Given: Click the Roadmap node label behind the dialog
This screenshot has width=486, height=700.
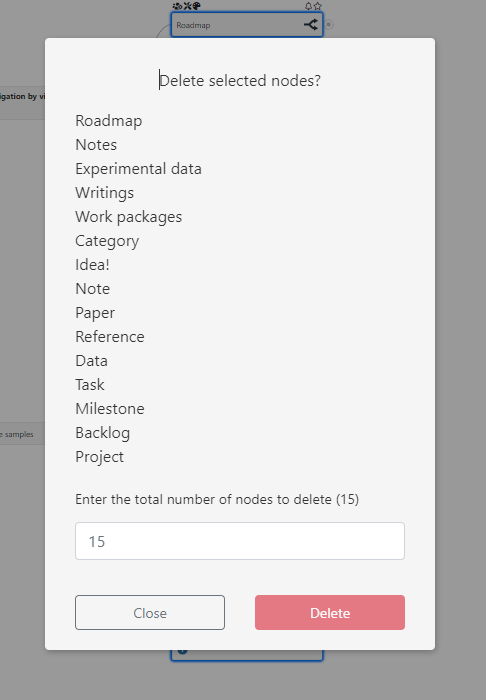Looking at the screenshot, I should (193, 25).
